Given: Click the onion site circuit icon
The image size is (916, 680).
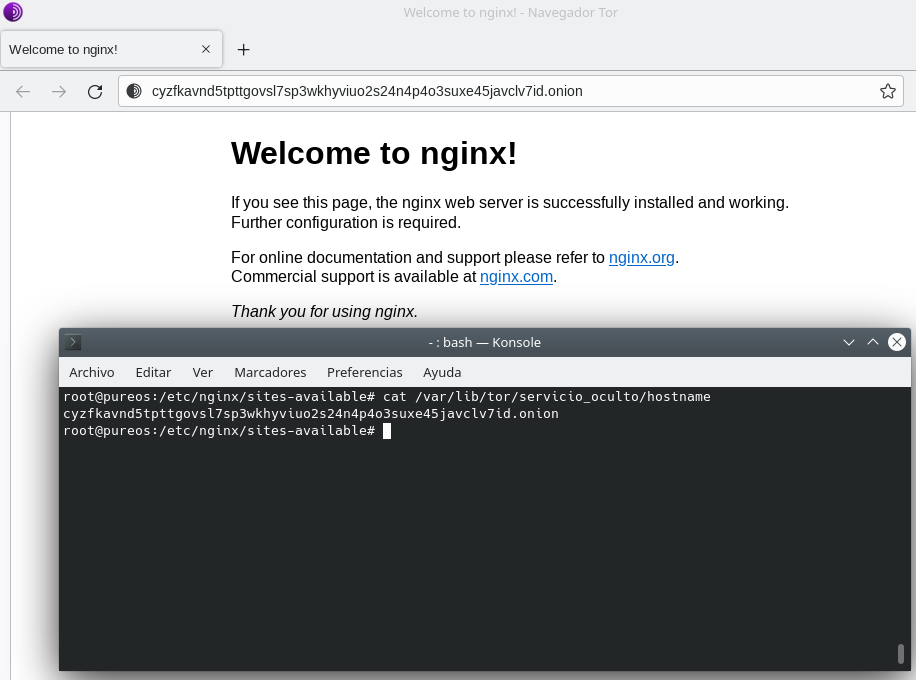Looking at the screenshot, I should tap(134, 91).
